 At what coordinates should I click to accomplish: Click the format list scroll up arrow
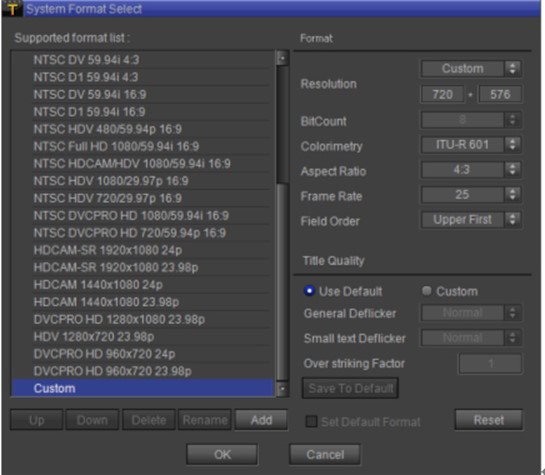(x=282, y=58)
